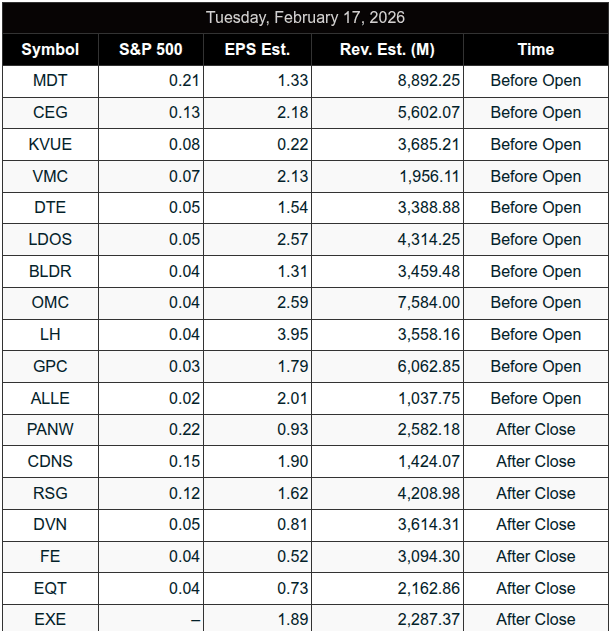Viewport: 612px width, 631px height.
Task: Click the EPS Est. column header
Action: pos(257,49)
